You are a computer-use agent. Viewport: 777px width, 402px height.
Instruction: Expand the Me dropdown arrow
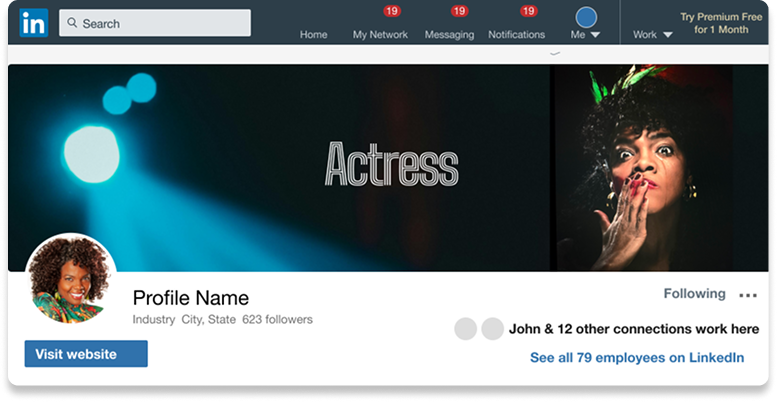click(x=596, y=35)
